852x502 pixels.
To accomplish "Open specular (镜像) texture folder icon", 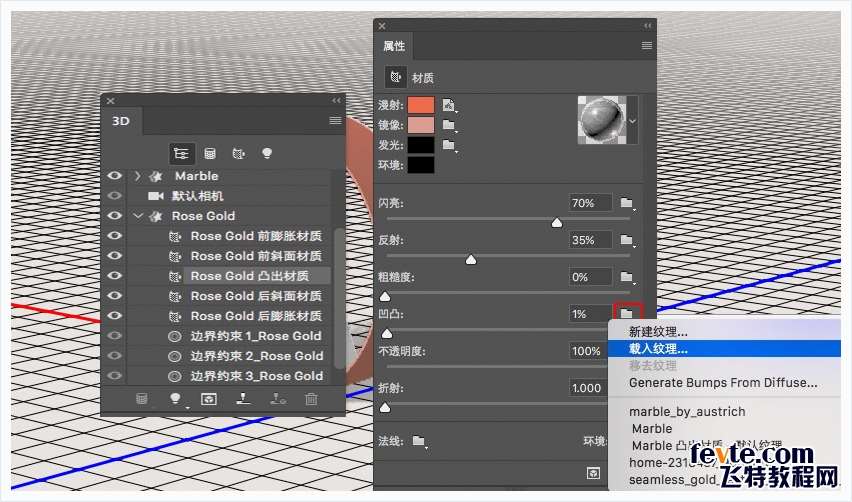I will click(449, 126).
